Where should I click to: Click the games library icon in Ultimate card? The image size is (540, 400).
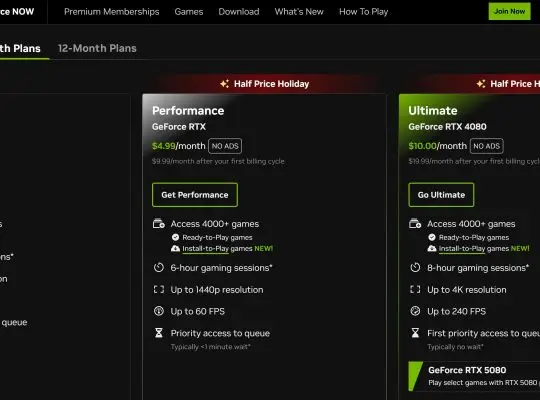(x=415, y=224)
